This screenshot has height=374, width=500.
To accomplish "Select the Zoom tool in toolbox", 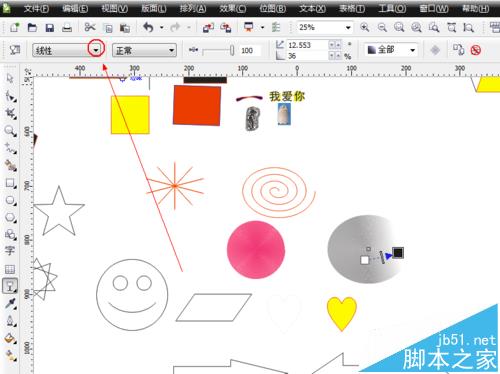I will point(10,131).
